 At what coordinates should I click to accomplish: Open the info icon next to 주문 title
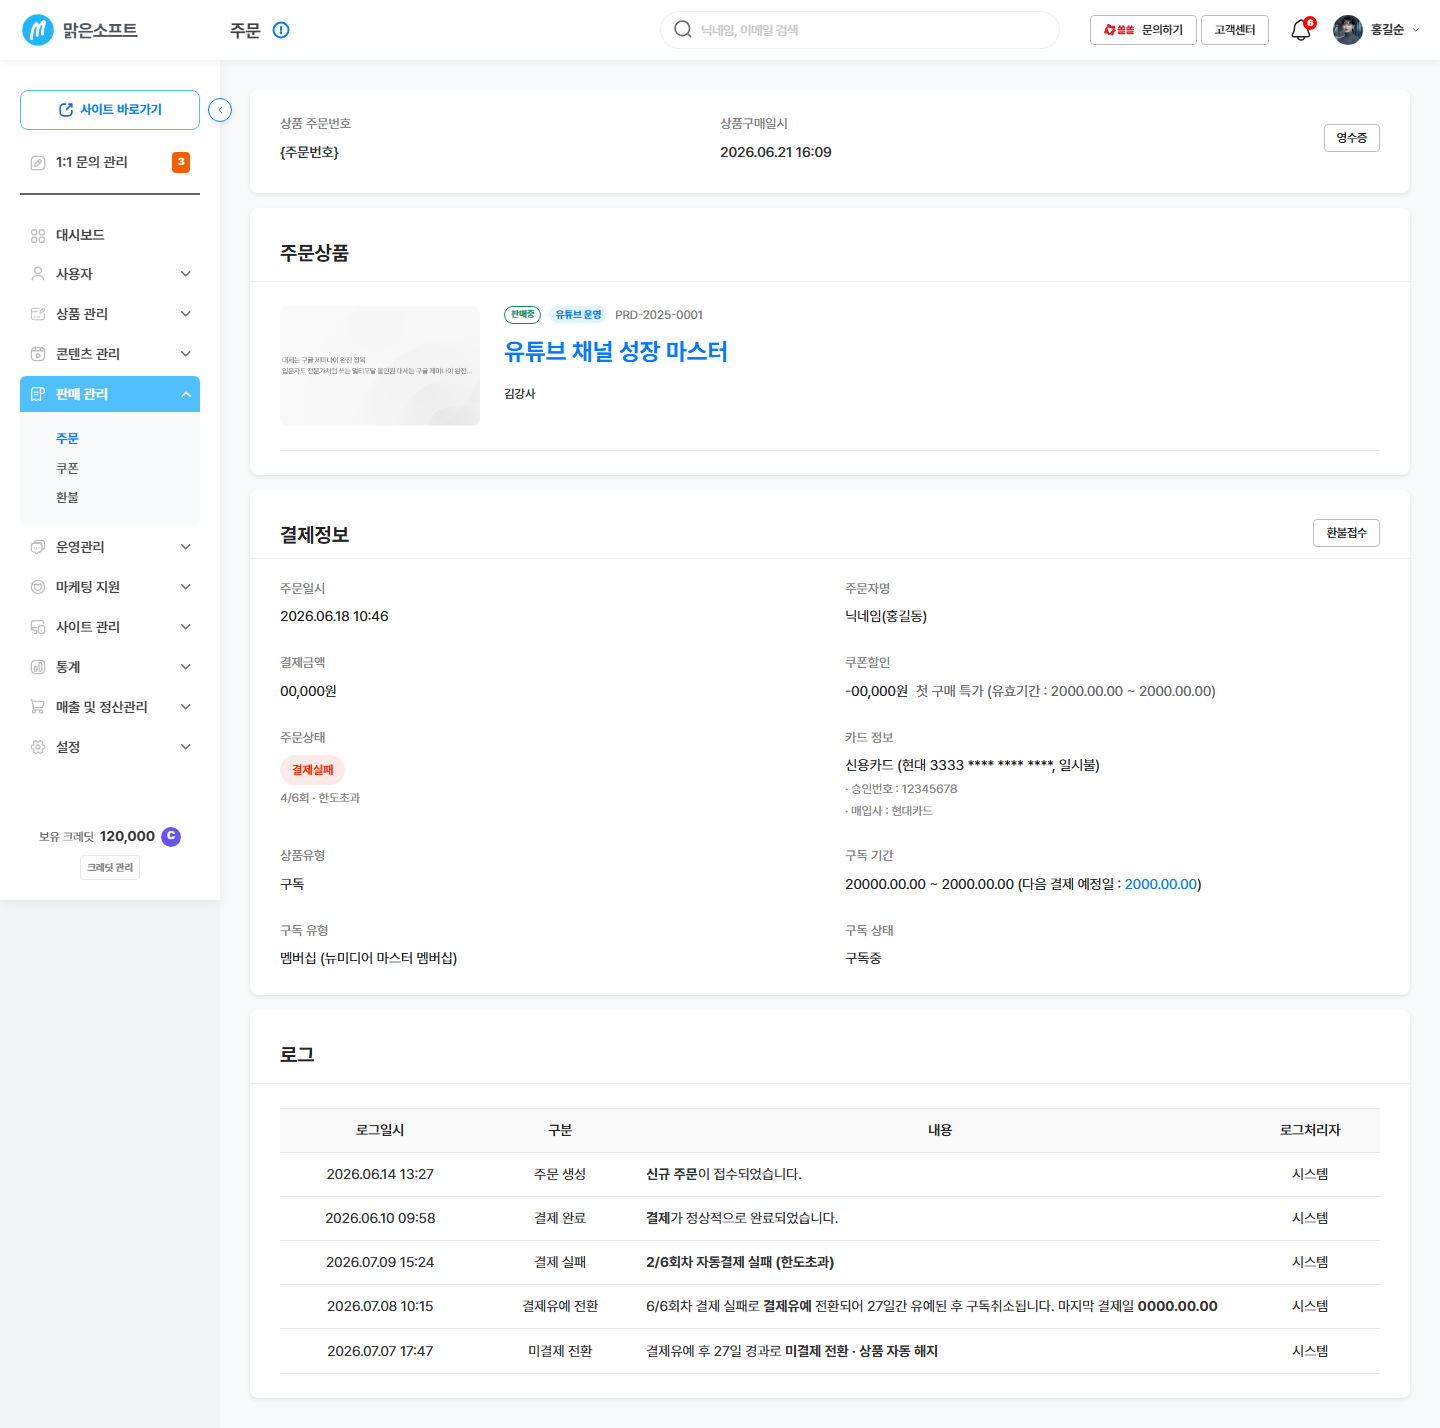point(281,30)
